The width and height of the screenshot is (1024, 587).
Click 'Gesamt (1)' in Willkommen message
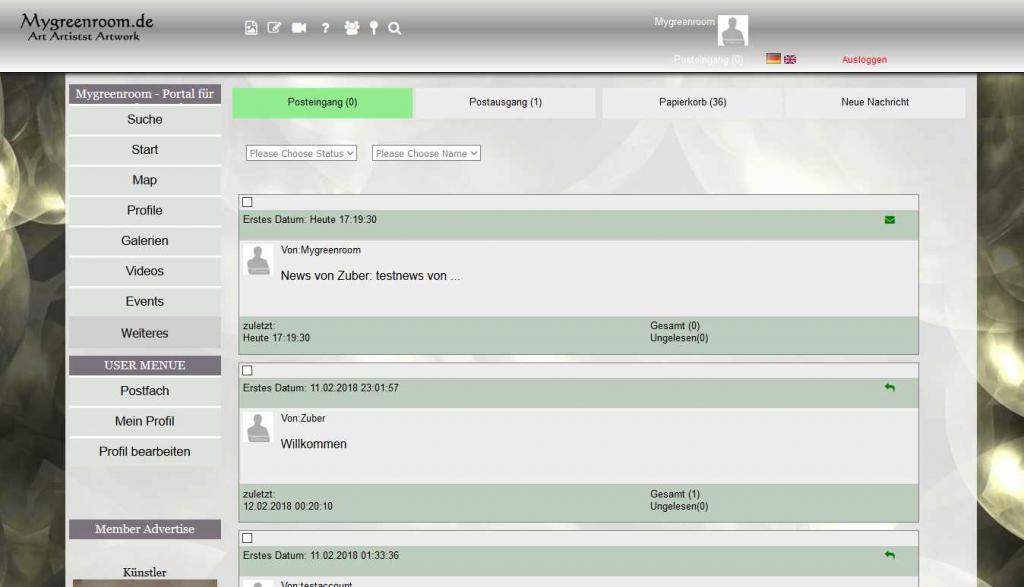(675, 494)
